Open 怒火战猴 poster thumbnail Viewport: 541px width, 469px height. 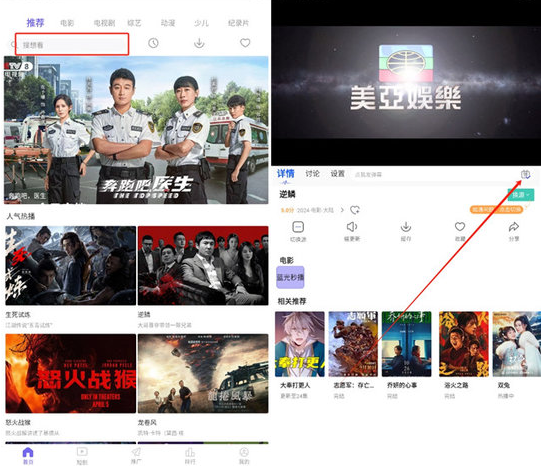tap(70, 373)
